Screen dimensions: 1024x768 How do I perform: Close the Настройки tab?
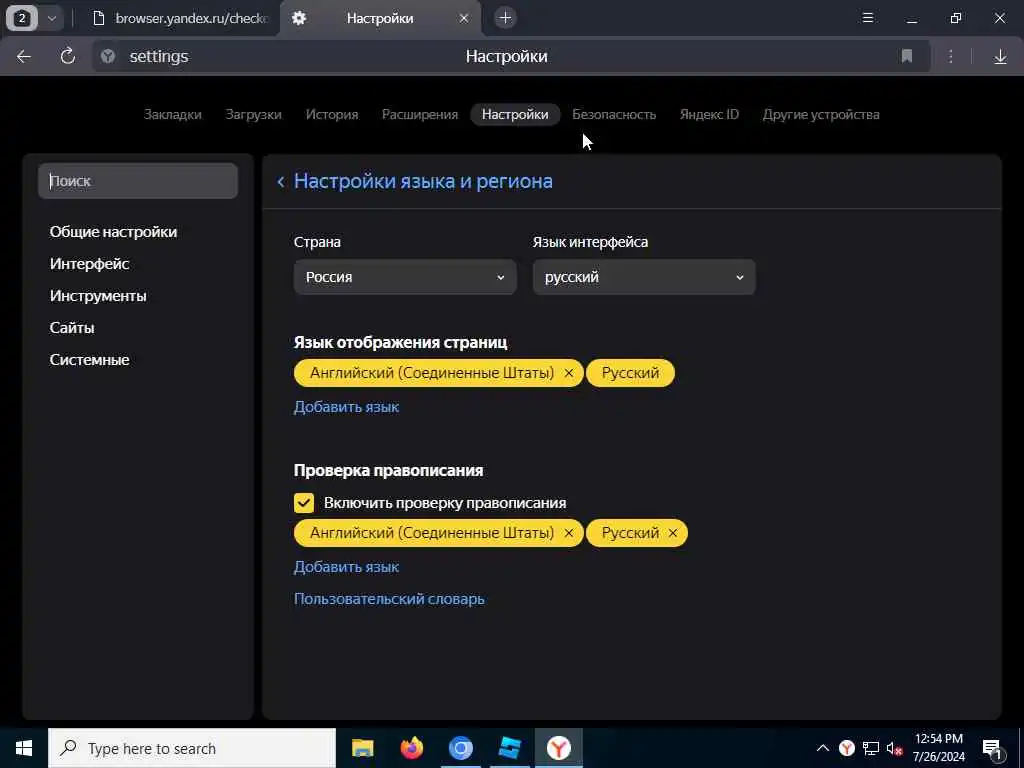point(464,18)
